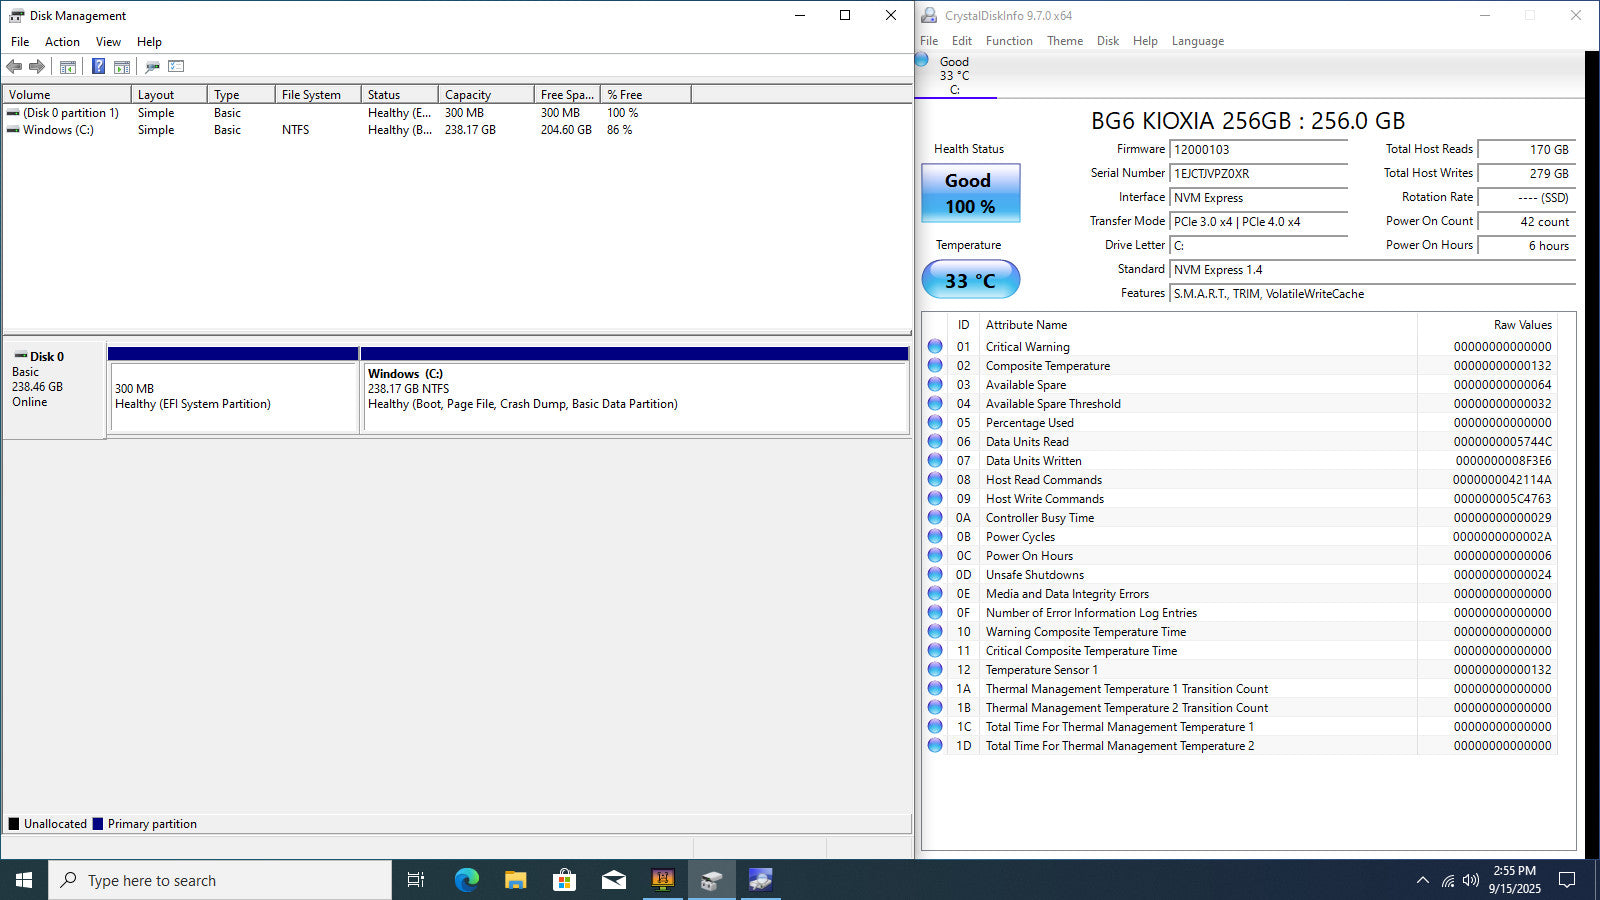Select the Composite Temperature attribute row
Viewport: 1600px width, 900px height.
click(x=1240, y=366)
